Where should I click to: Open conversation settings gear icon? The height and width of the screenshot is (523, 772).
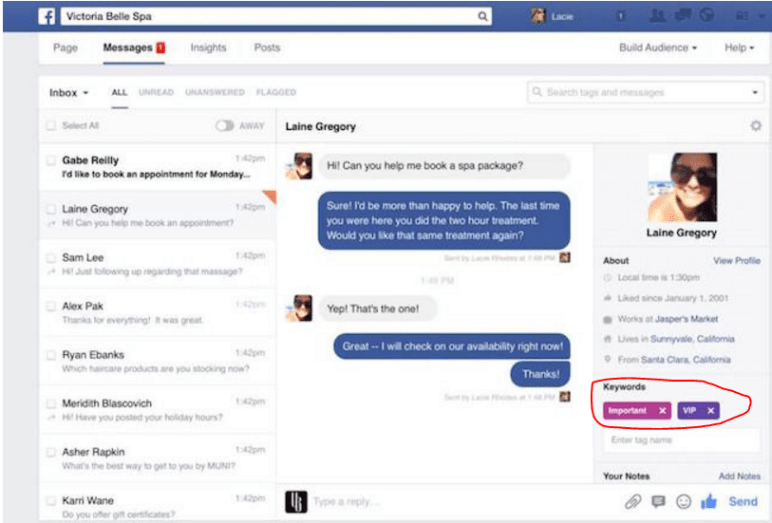tap(756, 127)
